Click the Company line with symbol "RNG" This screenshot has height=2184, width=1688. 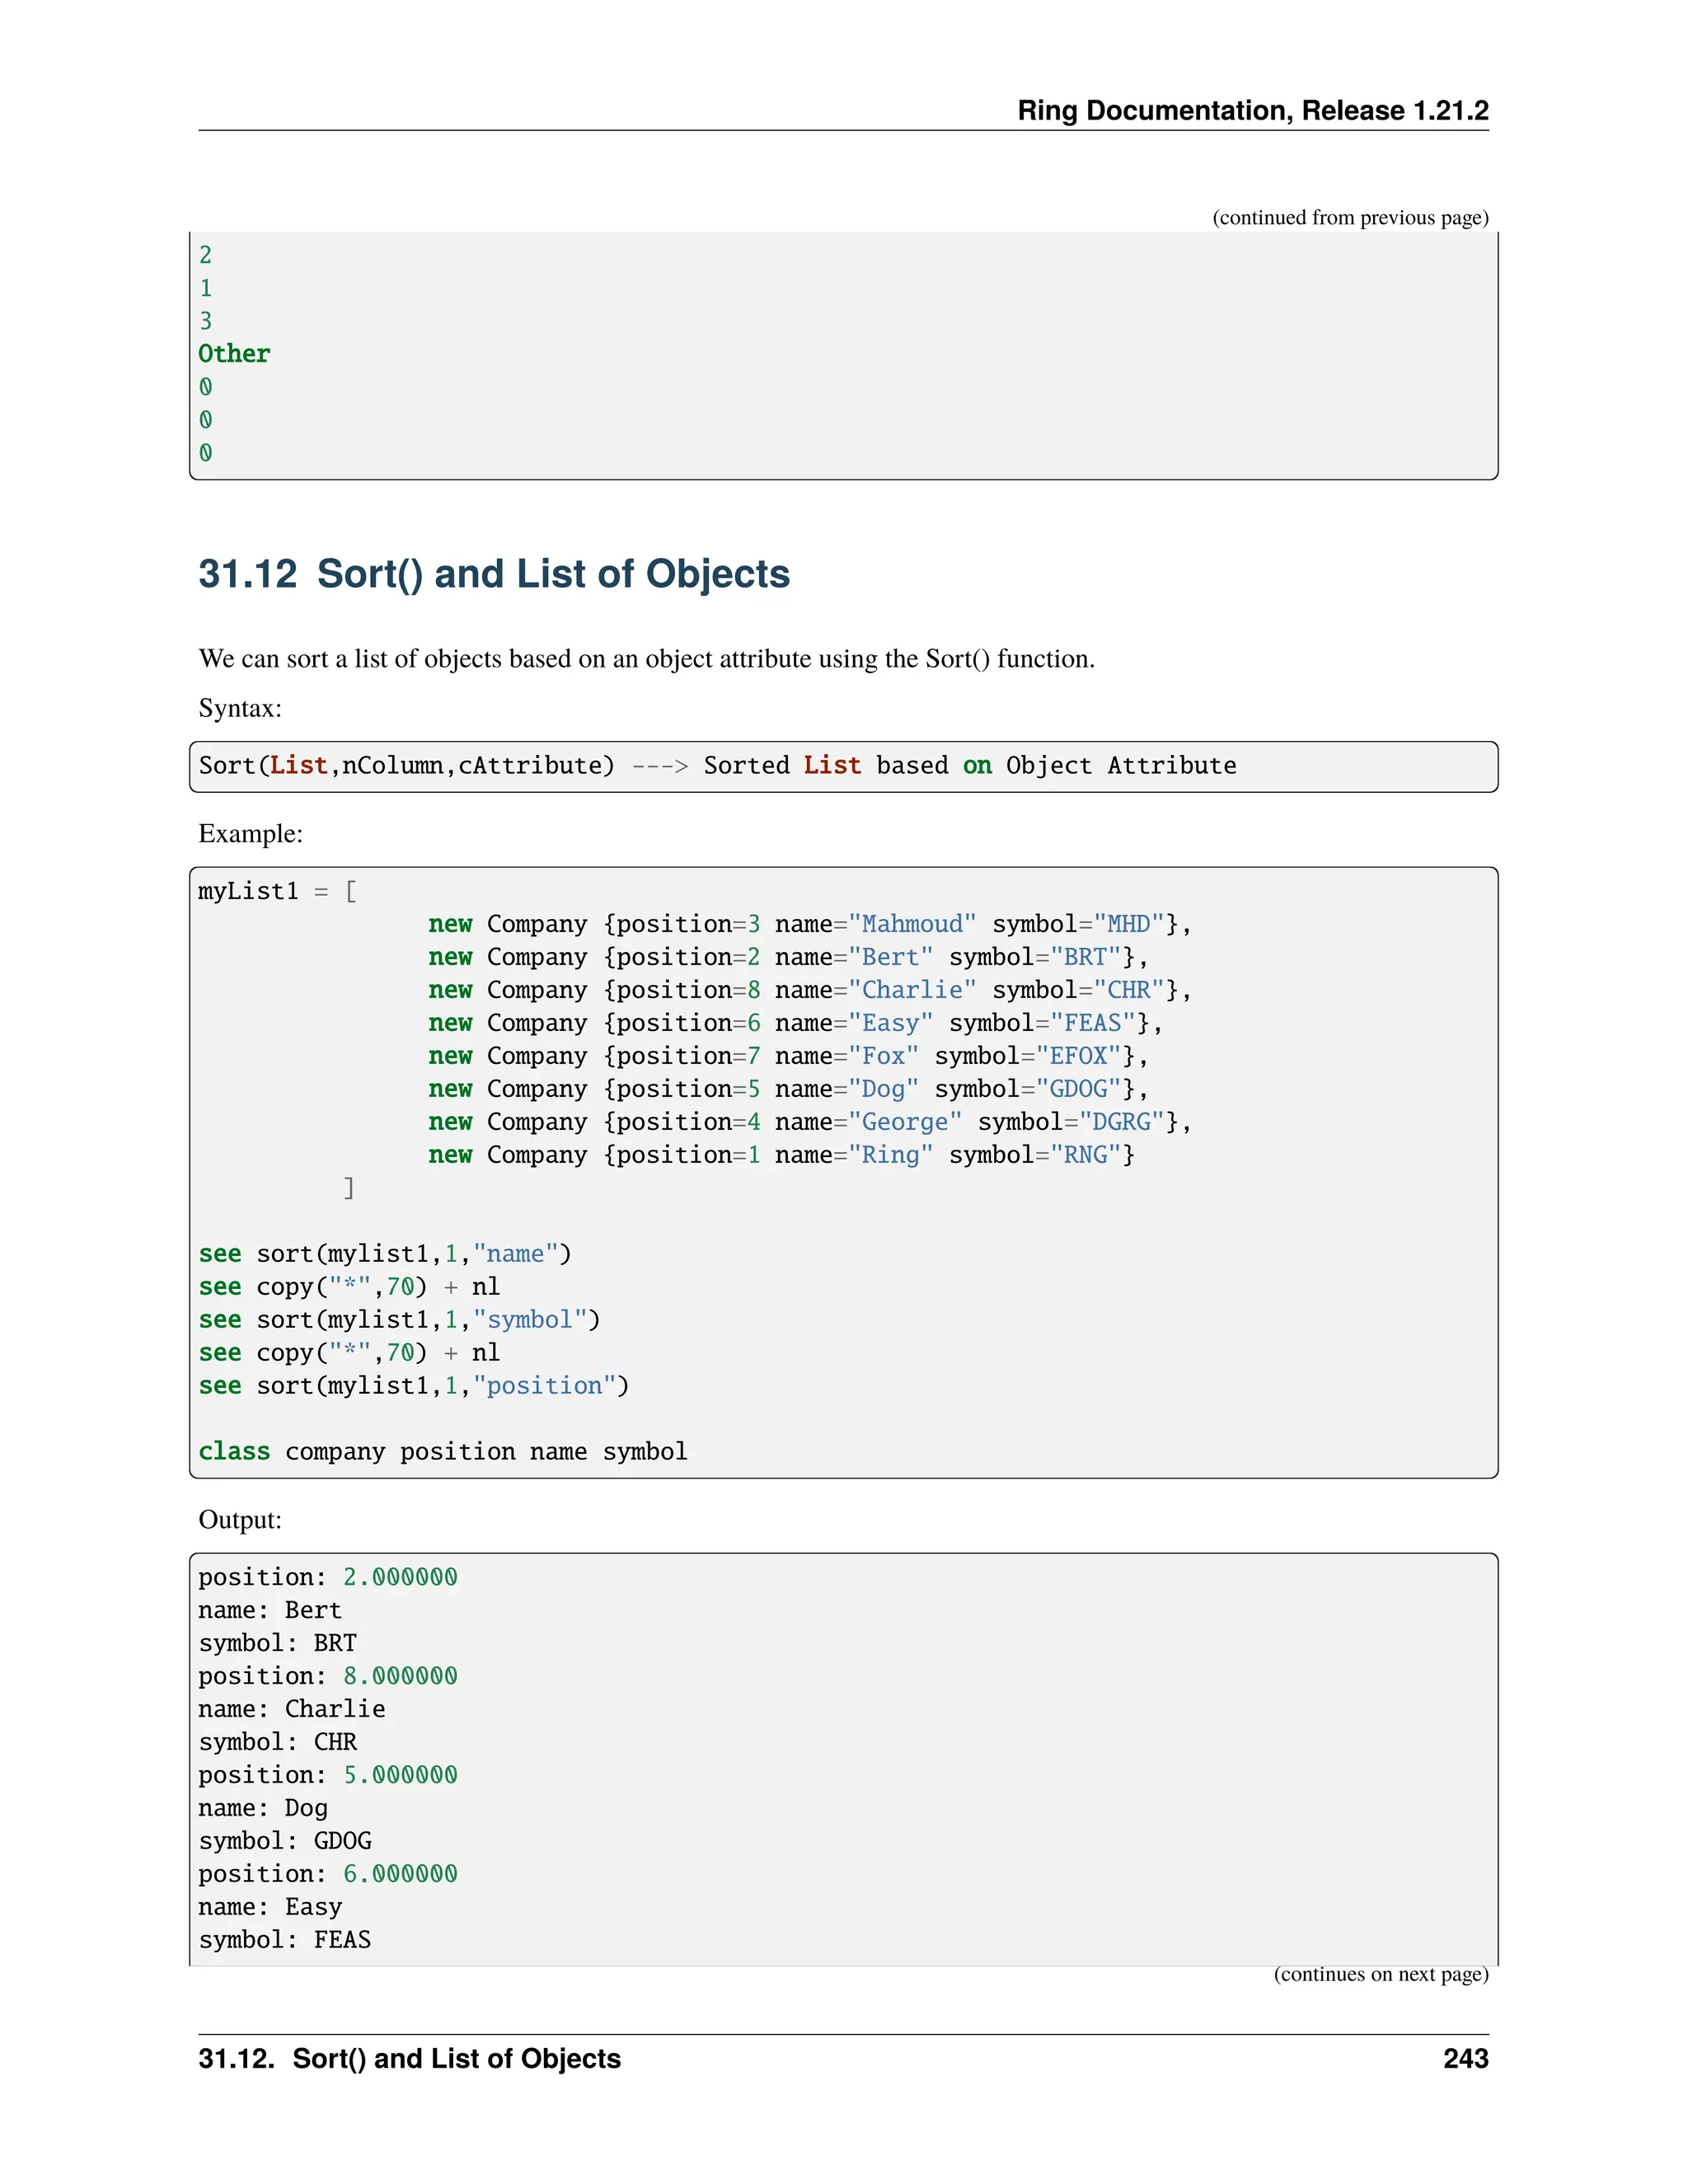point(780,1155)
